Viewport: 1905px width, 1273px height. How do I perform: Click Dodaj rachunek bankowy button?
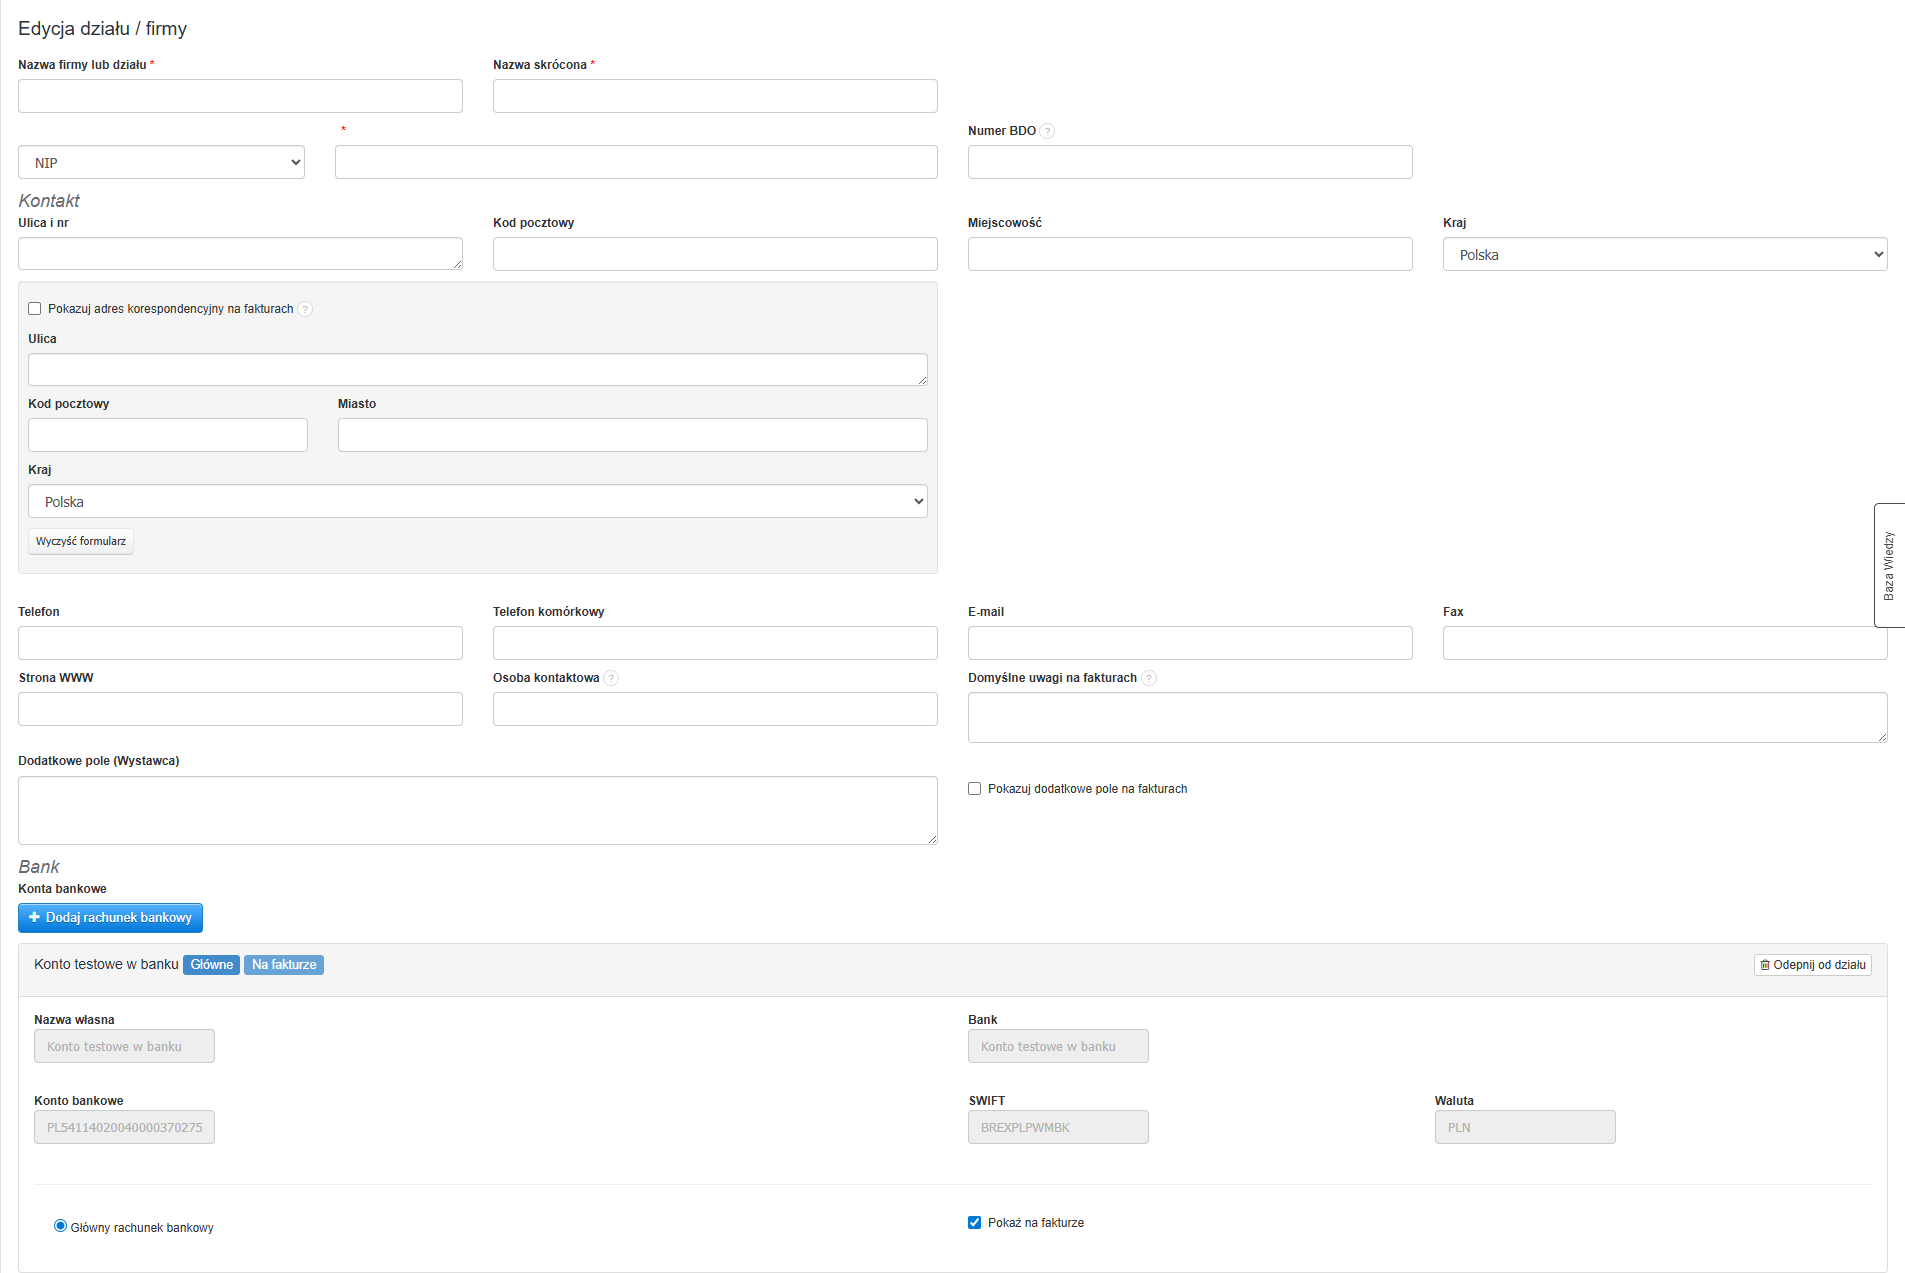110,918
